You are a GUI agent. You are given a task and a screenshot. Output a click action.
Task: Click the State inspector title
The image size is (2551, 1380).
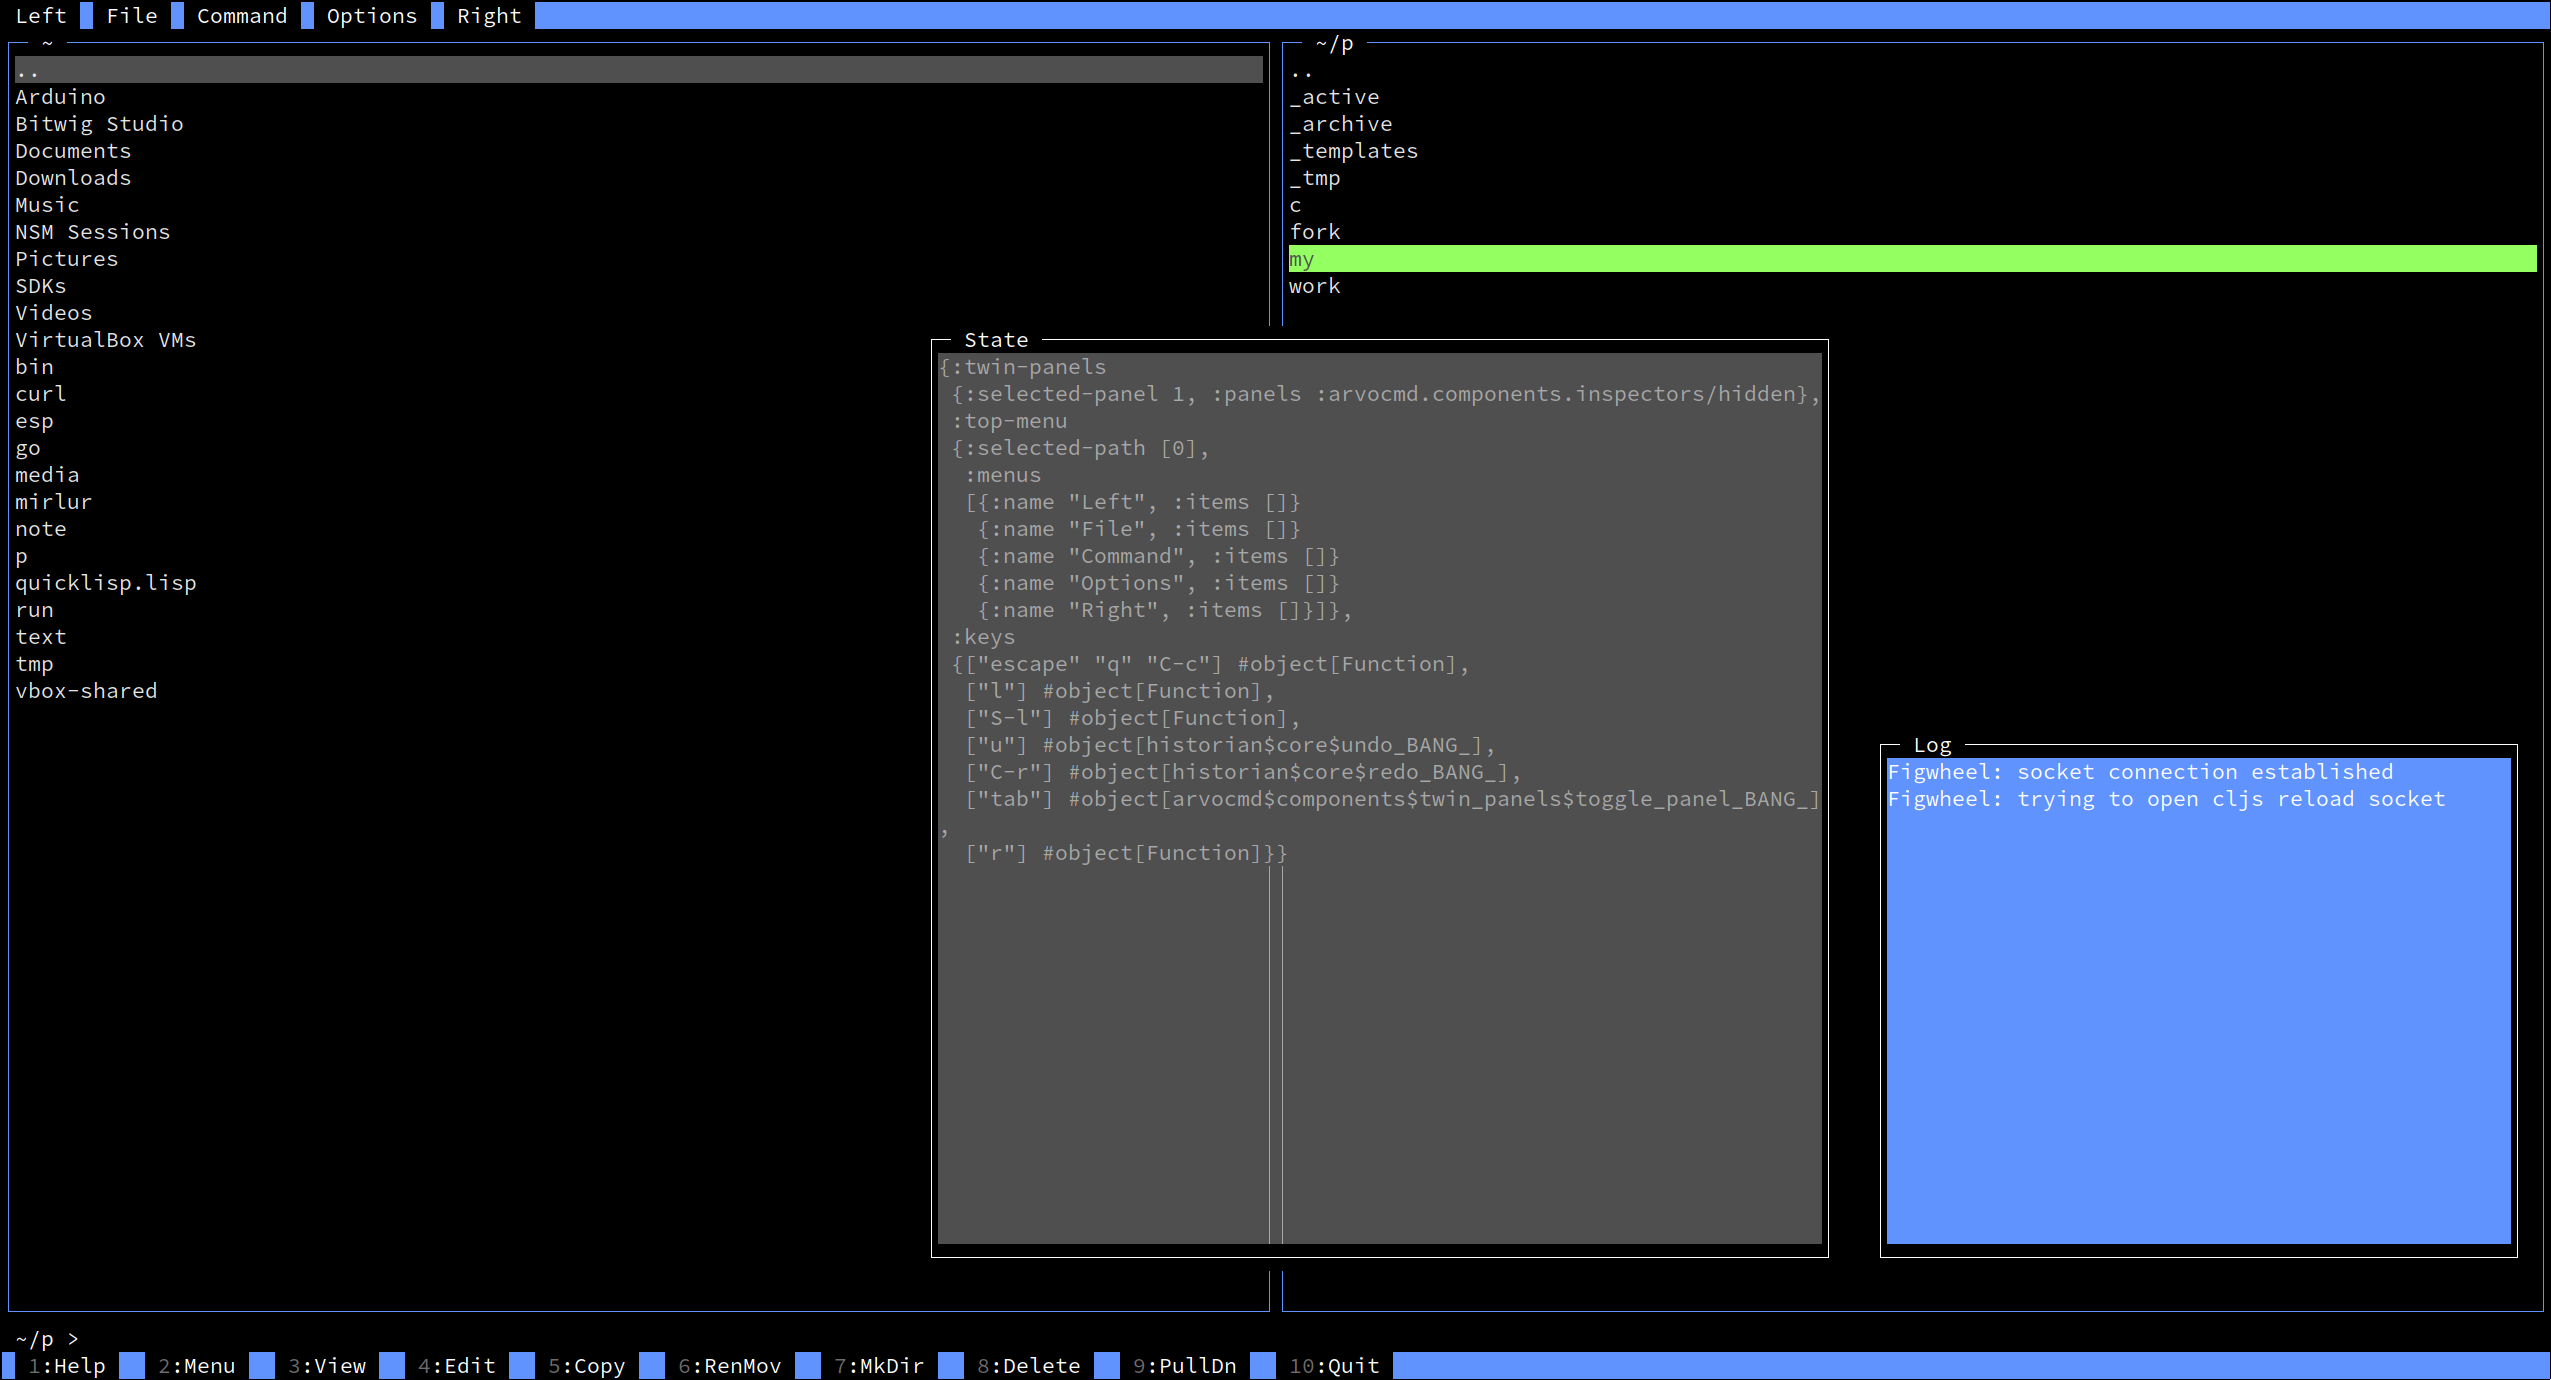coord(996,340)
